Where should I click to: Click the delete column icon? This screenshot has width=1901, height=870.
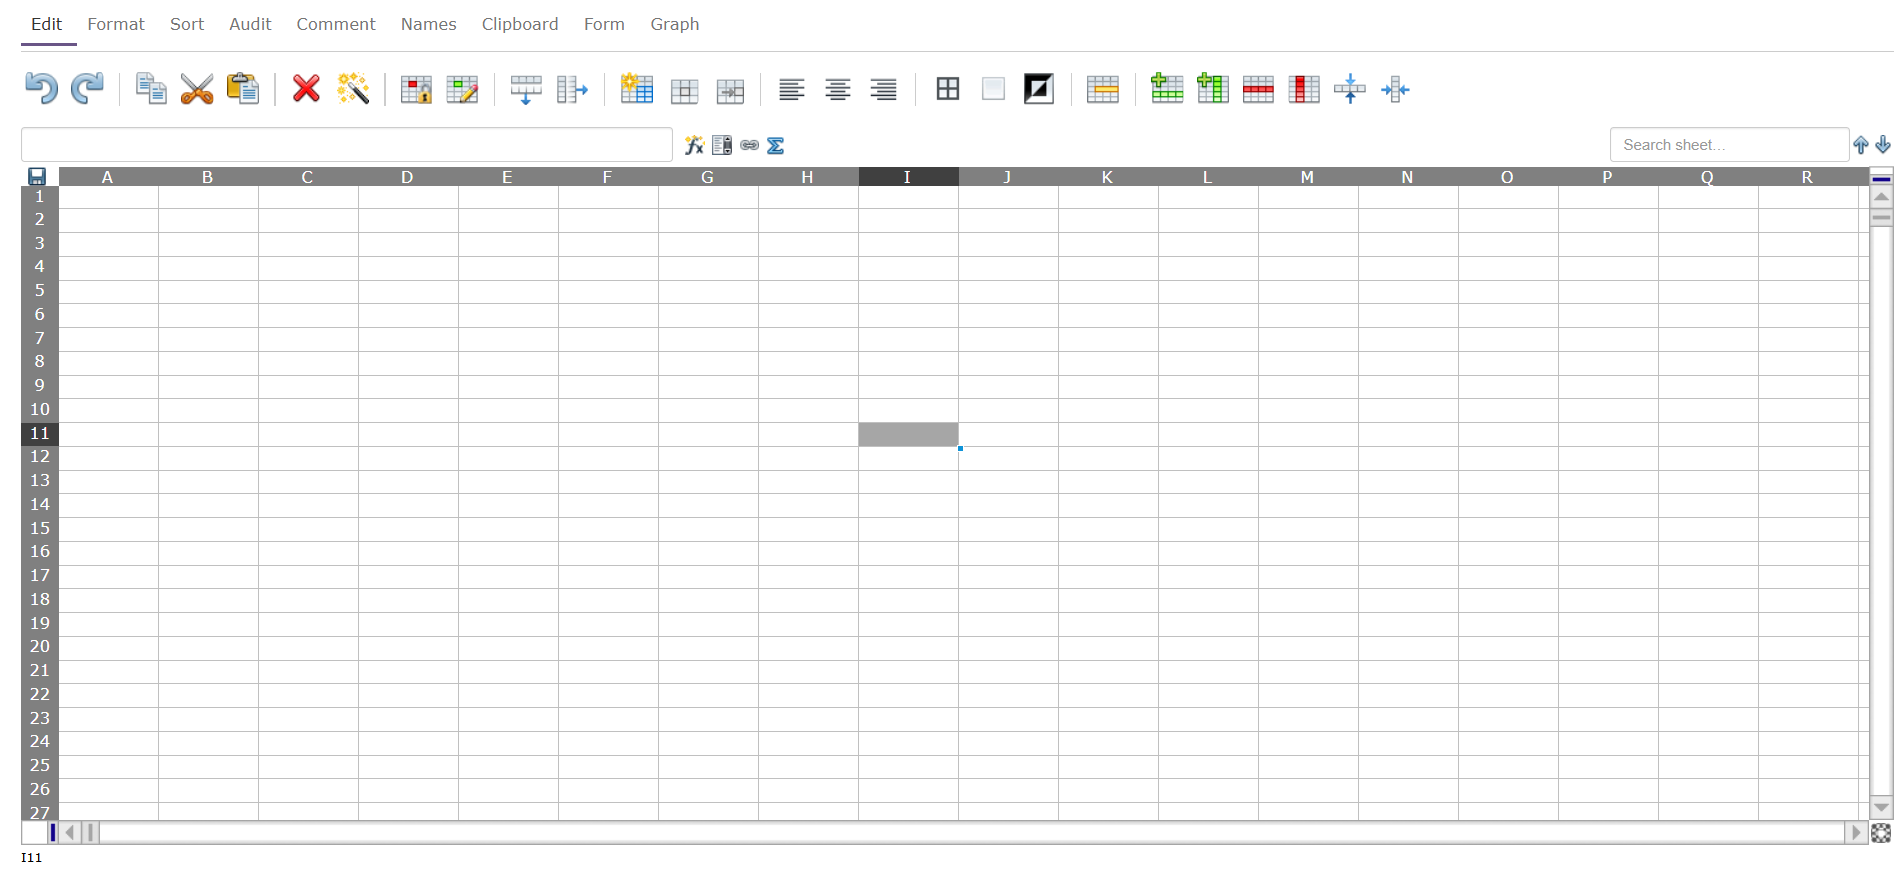point(1304,89)
